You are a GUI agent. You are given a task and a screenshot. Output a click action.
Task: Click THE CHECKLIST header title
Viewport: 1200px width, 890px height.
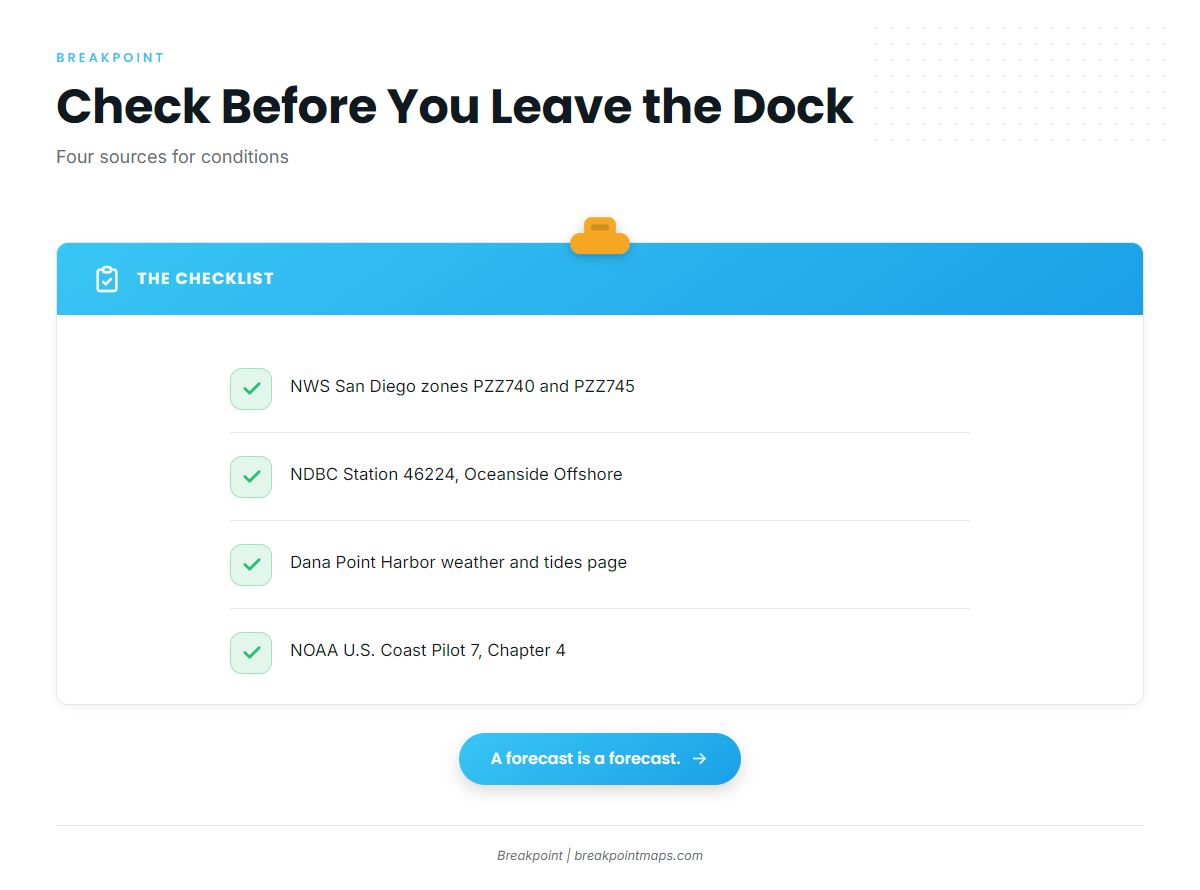point(205,279)
